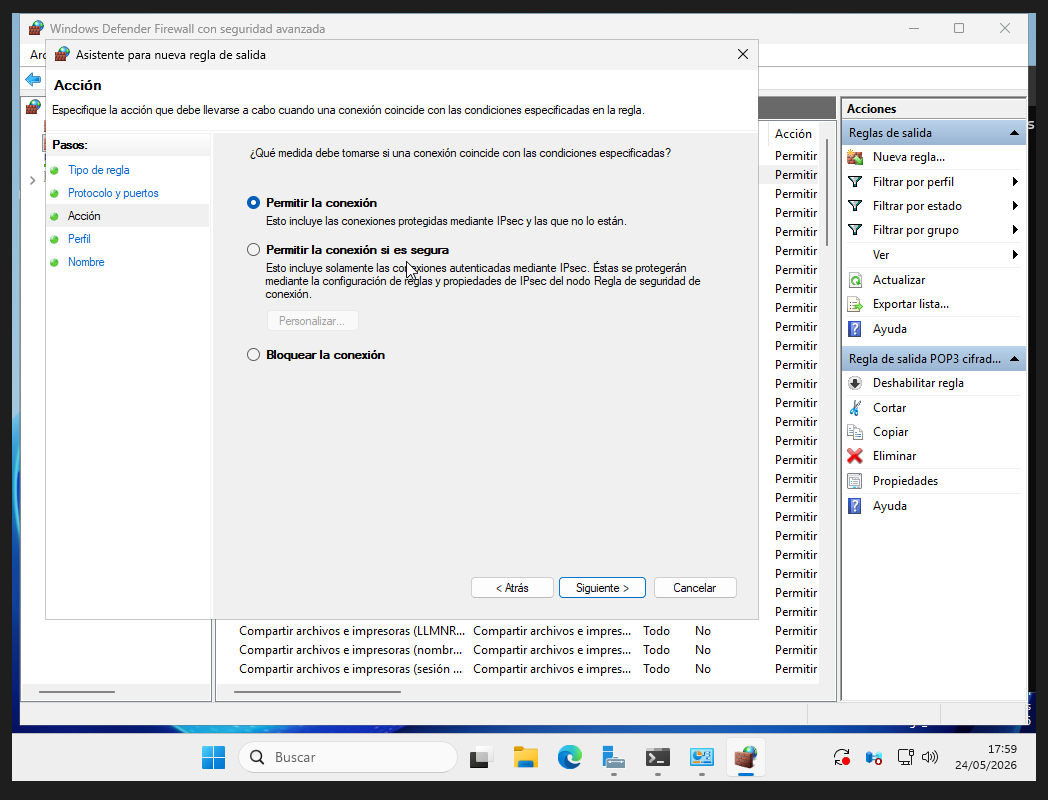This screenshot has width=1048, height=800.
Task: Open 'Protocolo y puertos' step
Action: 113,193
